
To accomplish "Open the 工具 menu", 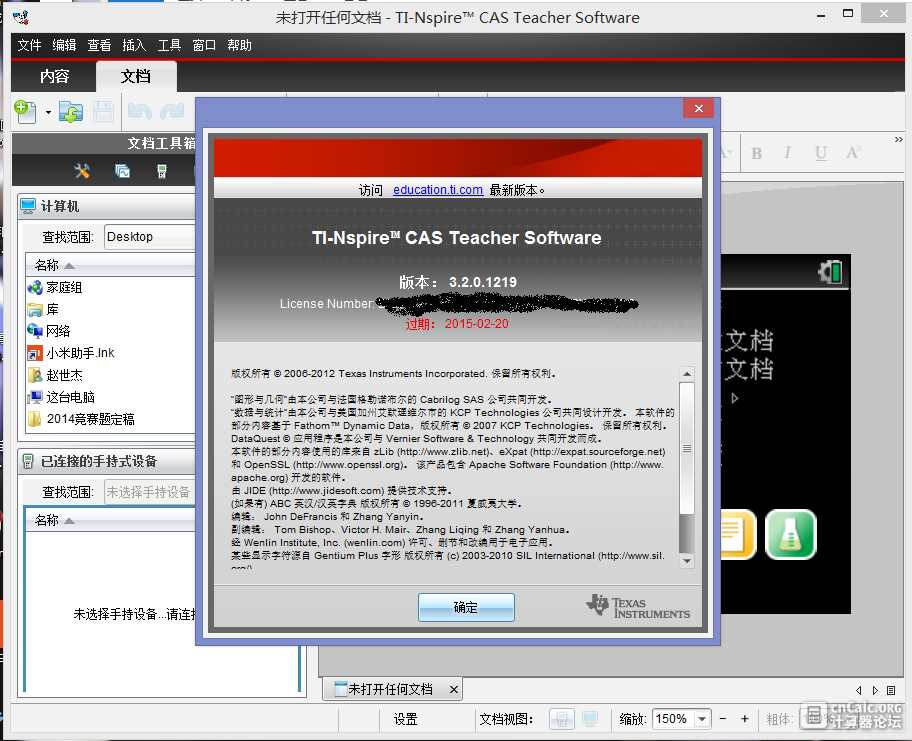I will (169, 45).
